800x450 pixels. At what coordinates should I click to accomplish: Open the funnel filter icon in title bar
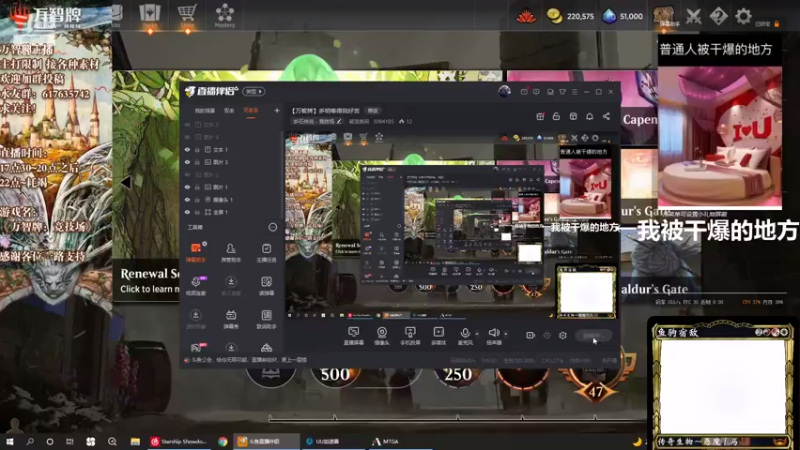(x=562, y=92)
